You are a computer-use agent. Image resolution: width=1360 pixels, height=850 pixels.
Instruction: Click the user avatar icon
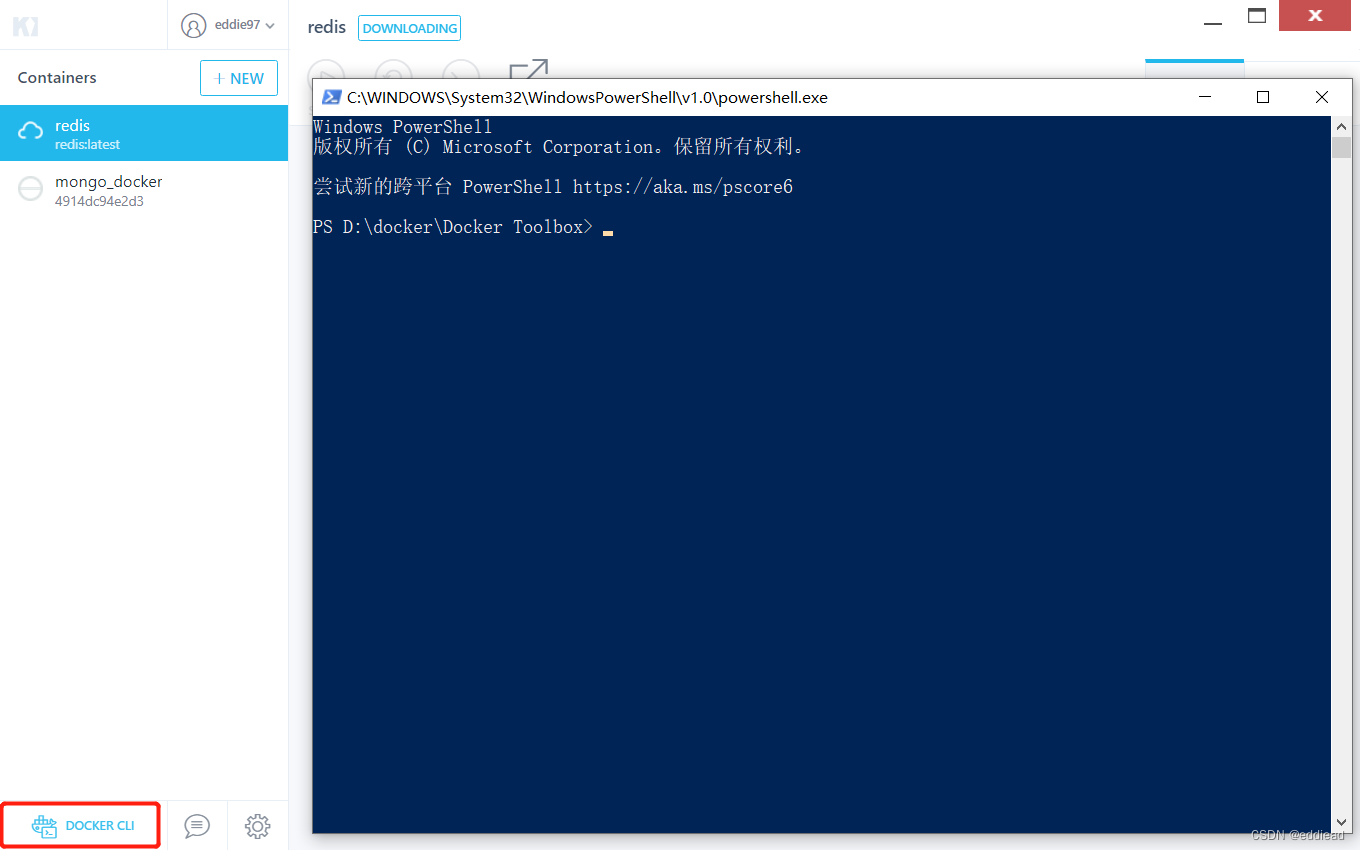point(193,25)
